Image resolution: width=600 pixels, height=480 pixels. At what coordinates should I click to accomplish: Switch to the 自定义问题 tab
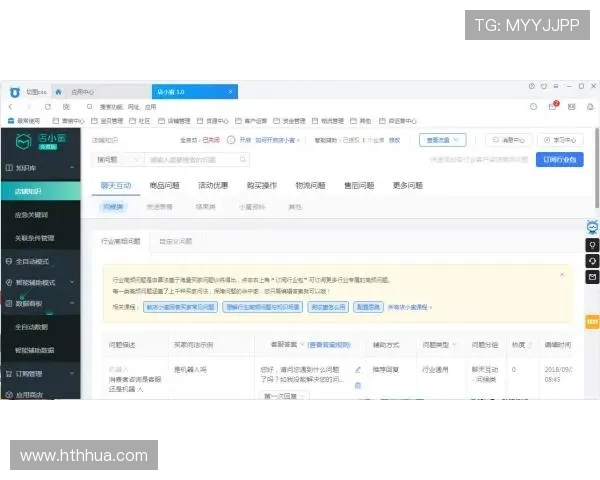(x=176, y=241)
